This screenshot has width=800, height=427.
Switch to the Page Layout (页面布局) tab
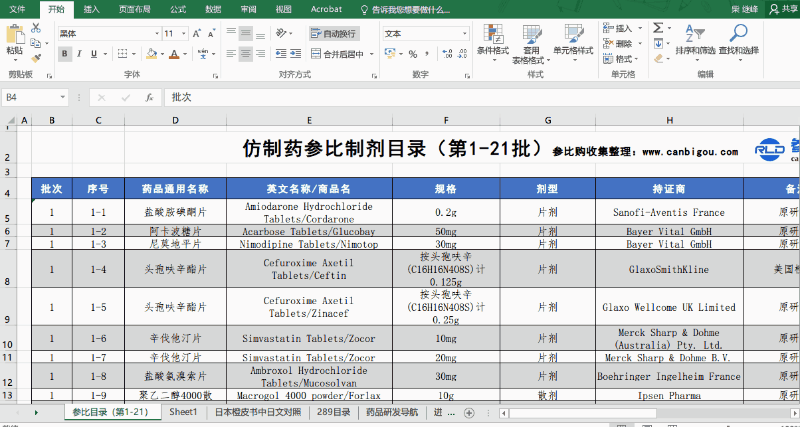pyautogui.click(x=134, y=9)
